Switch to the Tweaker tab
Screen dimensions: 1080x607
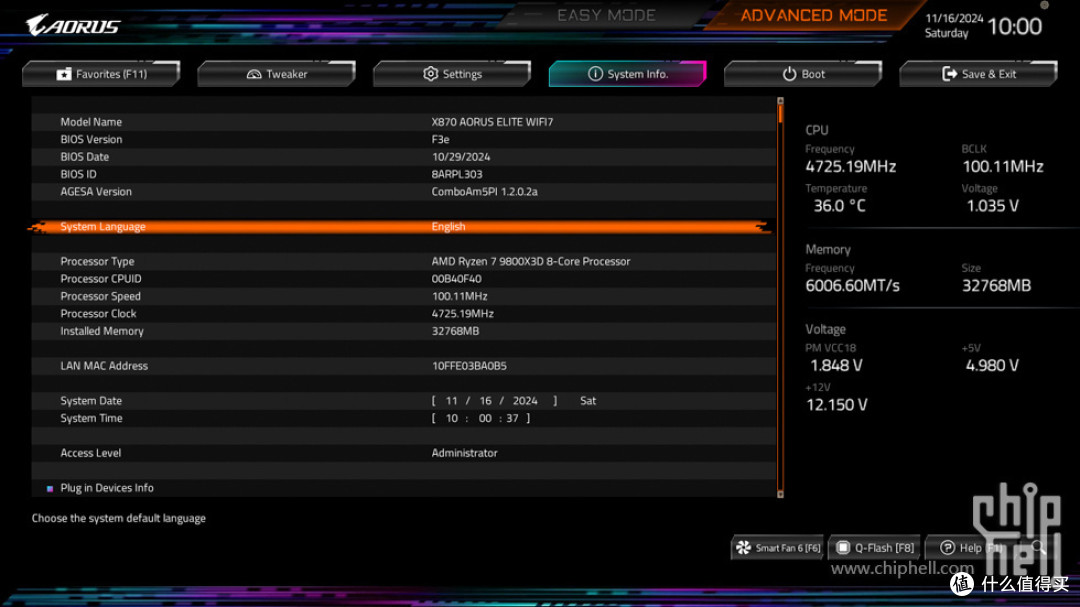(x=277, y=74)
